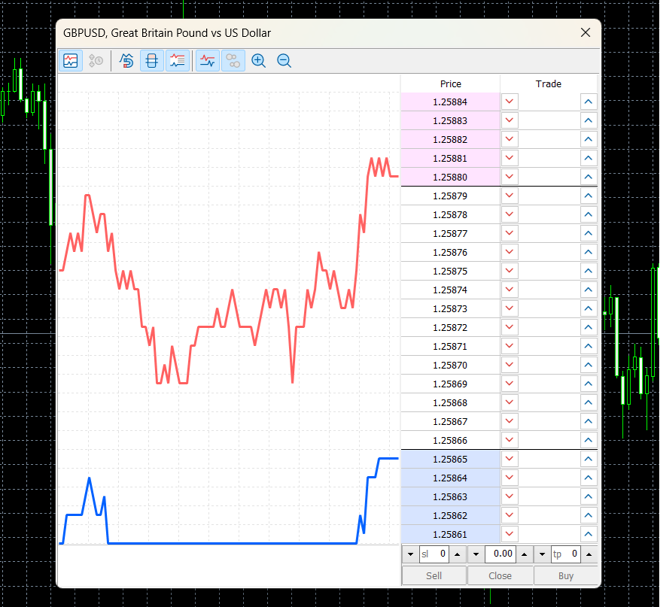Toggle the bid/ask lines icon

click(x=208, y=61)
